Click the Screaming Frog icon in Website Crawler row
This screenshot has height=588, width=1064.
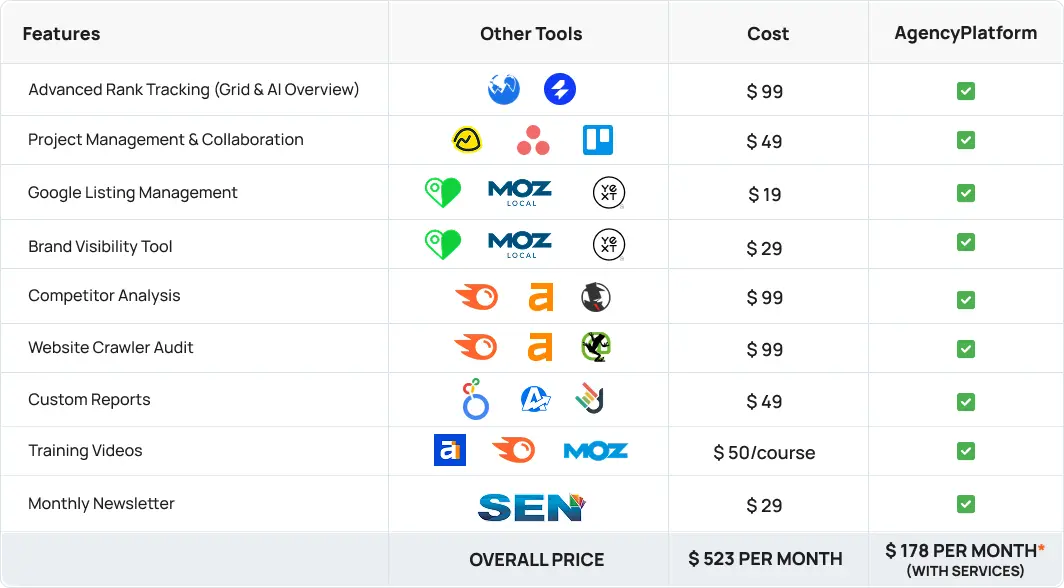point(596,347)
